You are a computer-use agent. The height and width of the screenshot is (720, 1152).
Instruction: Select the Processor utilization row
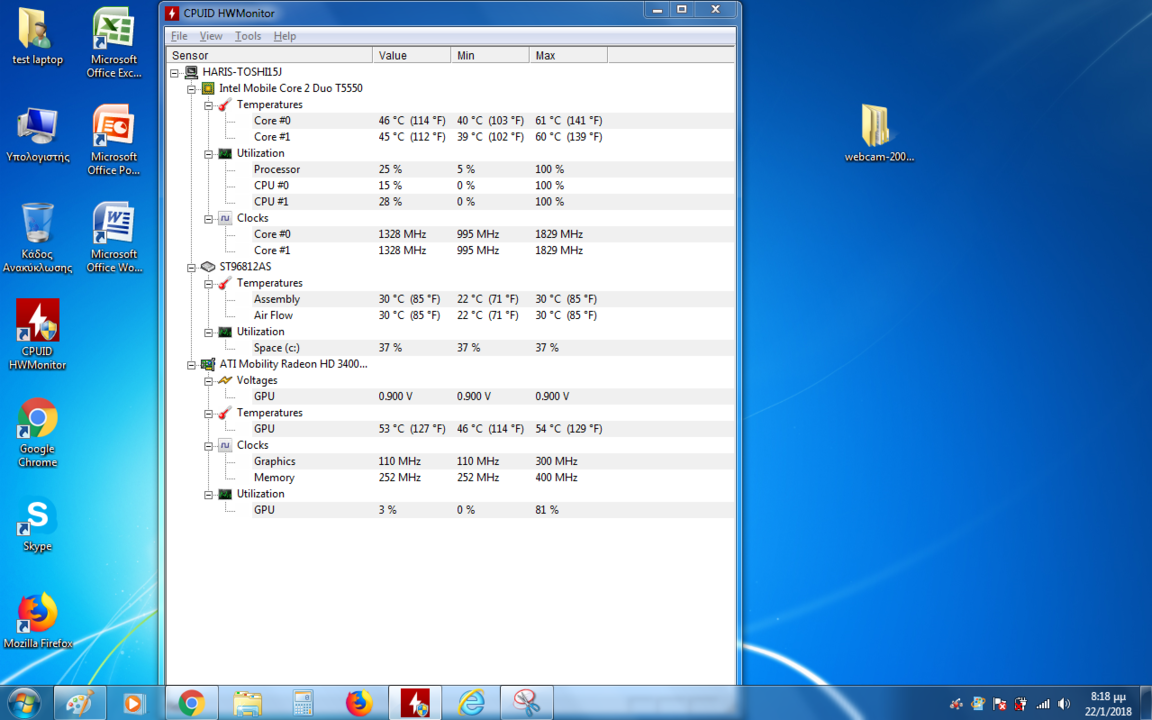tap(450, 169)
